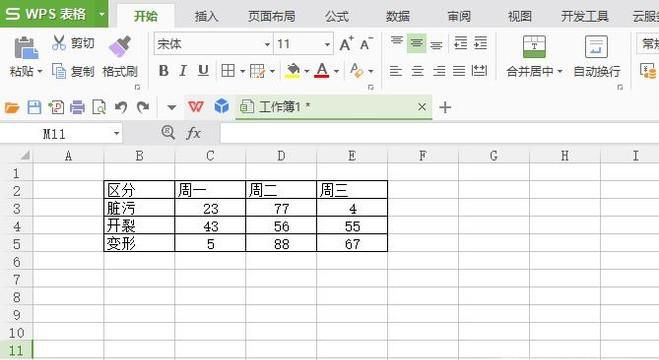
Task: Decrease font size with A- icon
Action: tap(366, 44)
